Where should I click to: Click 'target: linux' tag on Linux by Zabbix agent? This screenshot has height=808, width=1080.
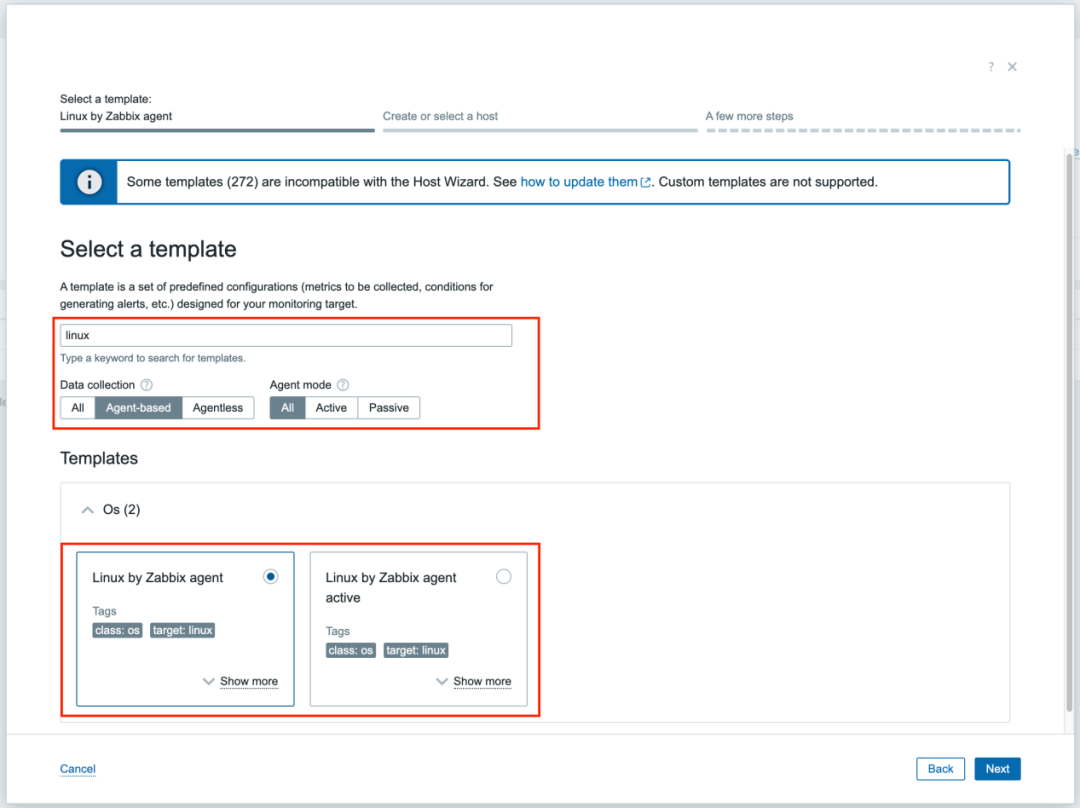183,630
